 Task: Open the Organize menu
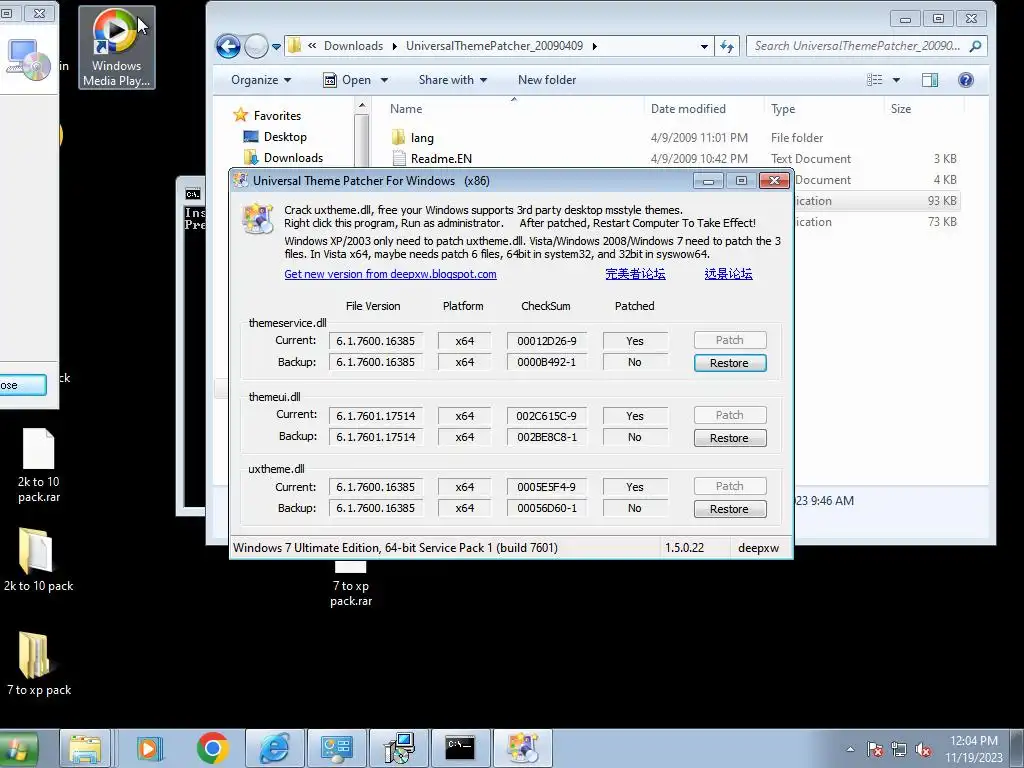tap(261, 80)
